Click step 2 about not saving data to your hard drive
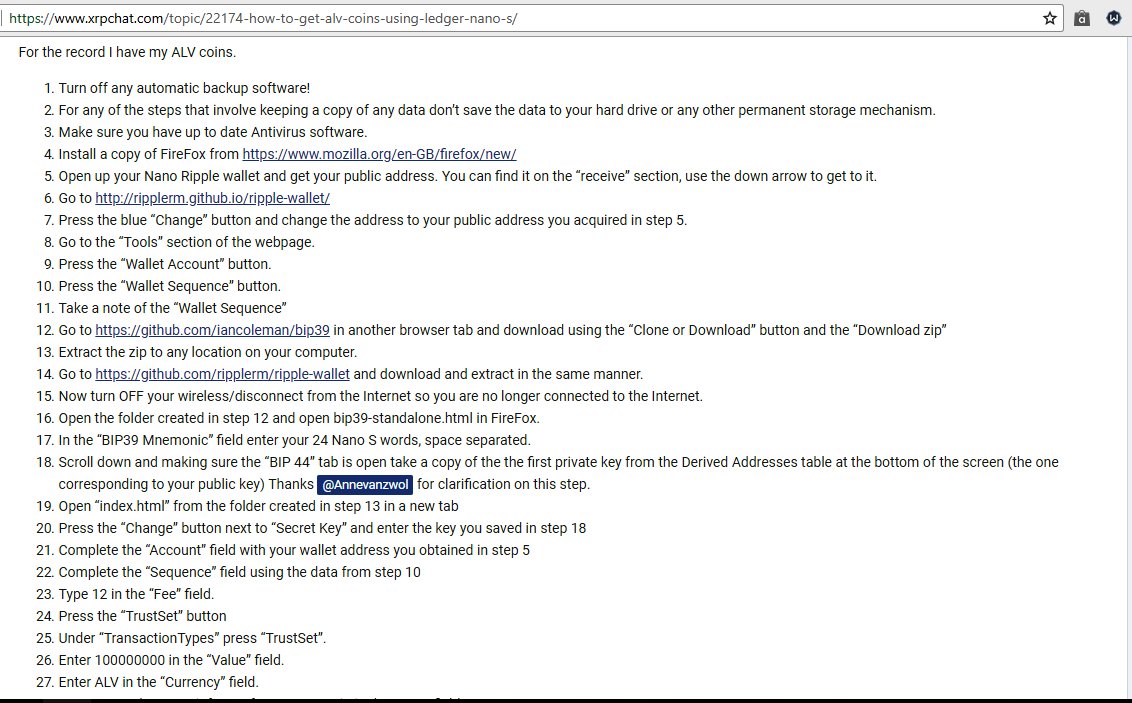 (x=497, y=110)
